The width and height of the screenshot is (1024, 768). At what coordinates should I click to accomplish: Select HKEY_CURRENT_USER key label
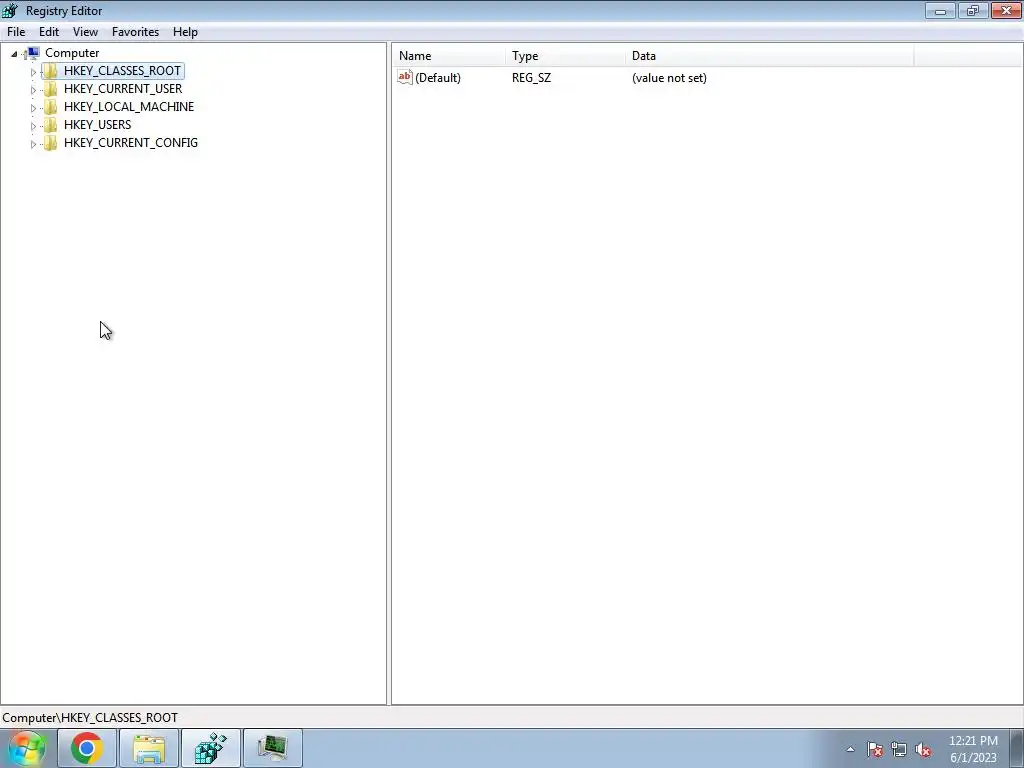123,89
